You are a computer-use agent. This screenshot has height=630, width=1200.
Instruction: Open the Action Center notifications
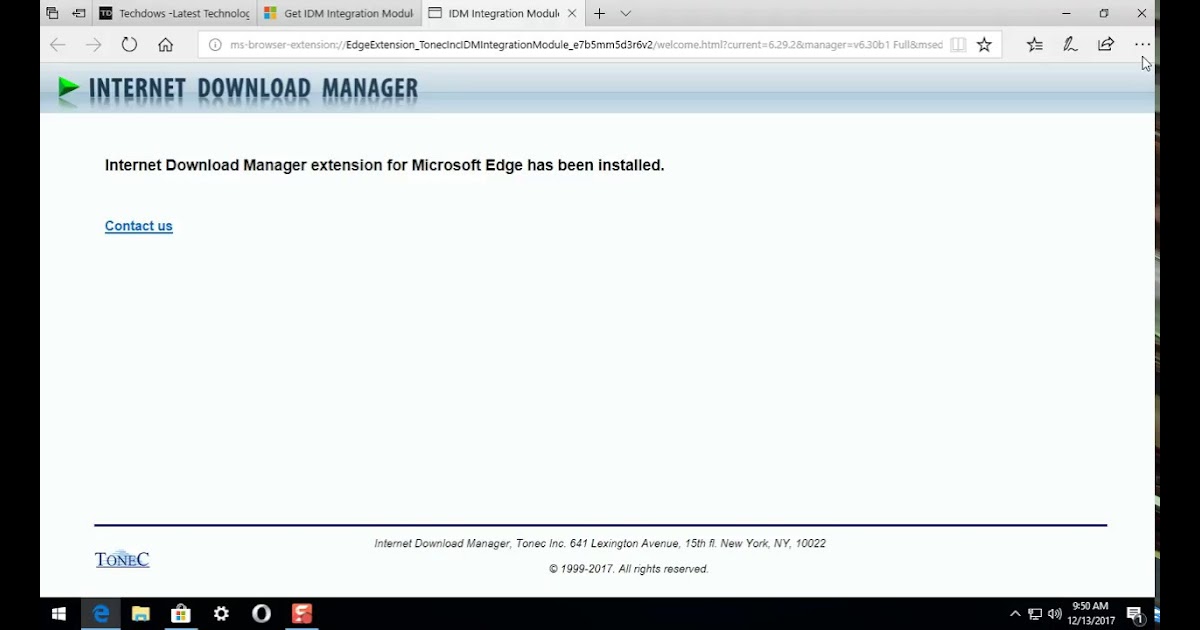click(1134, 614)
